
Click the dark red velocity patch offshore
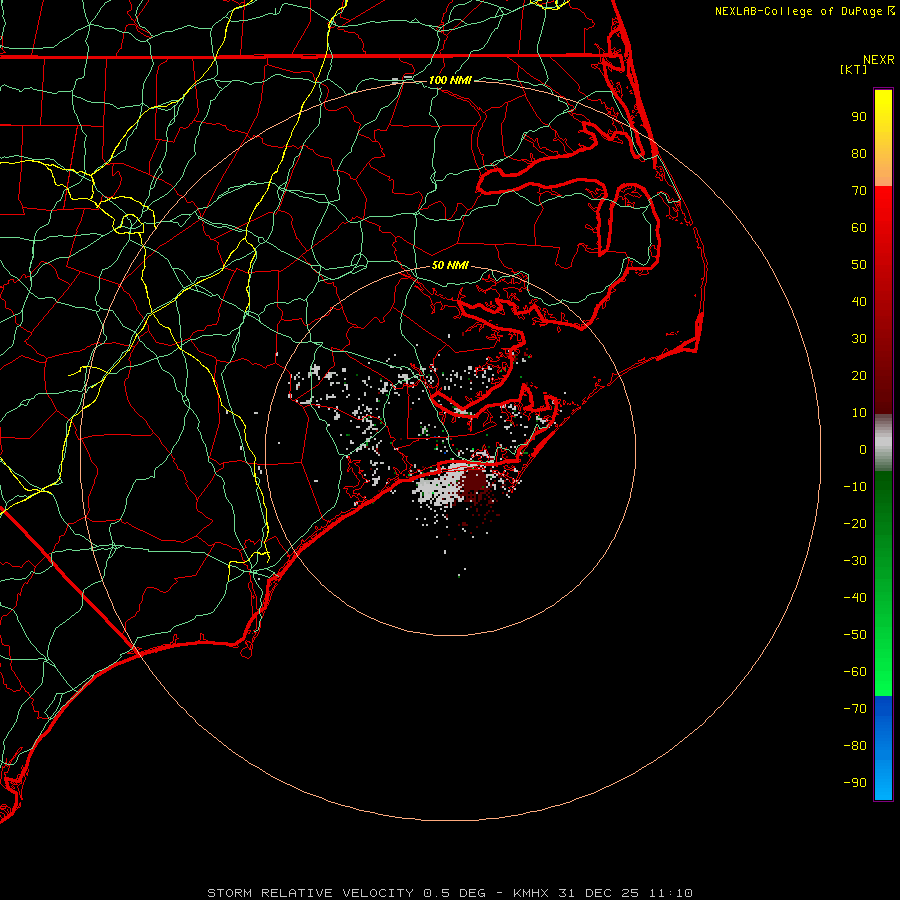(x=476, y=481)
